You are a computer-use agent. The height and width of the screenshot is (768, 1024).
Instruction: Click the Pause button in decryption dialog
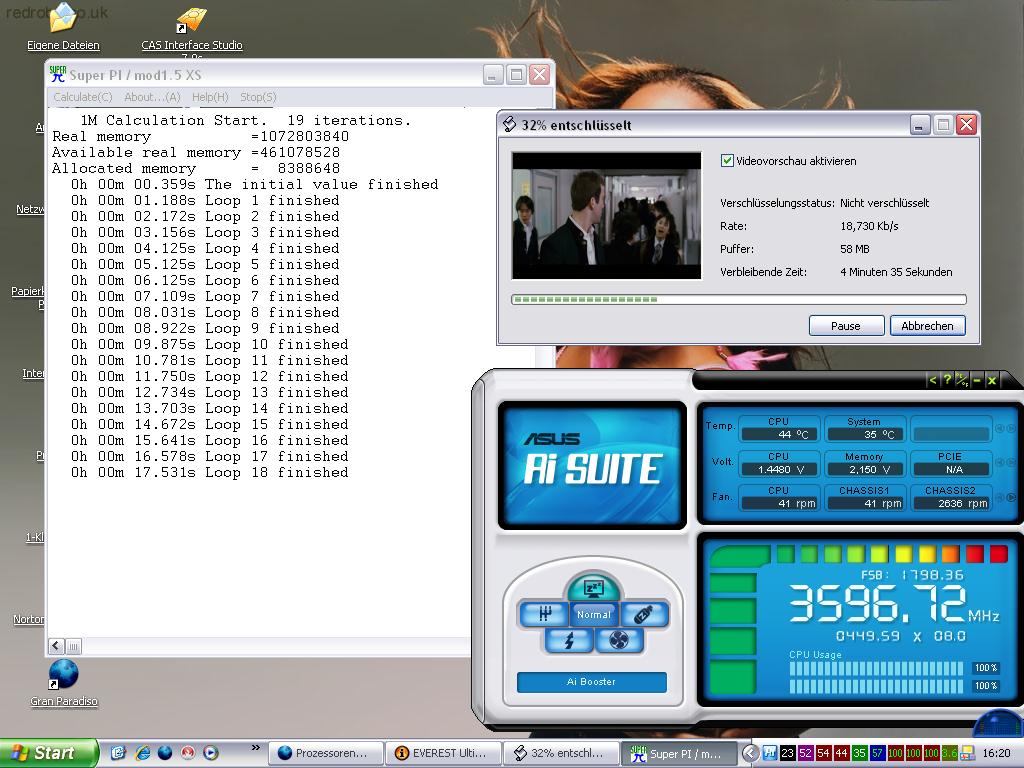point(846,326)
